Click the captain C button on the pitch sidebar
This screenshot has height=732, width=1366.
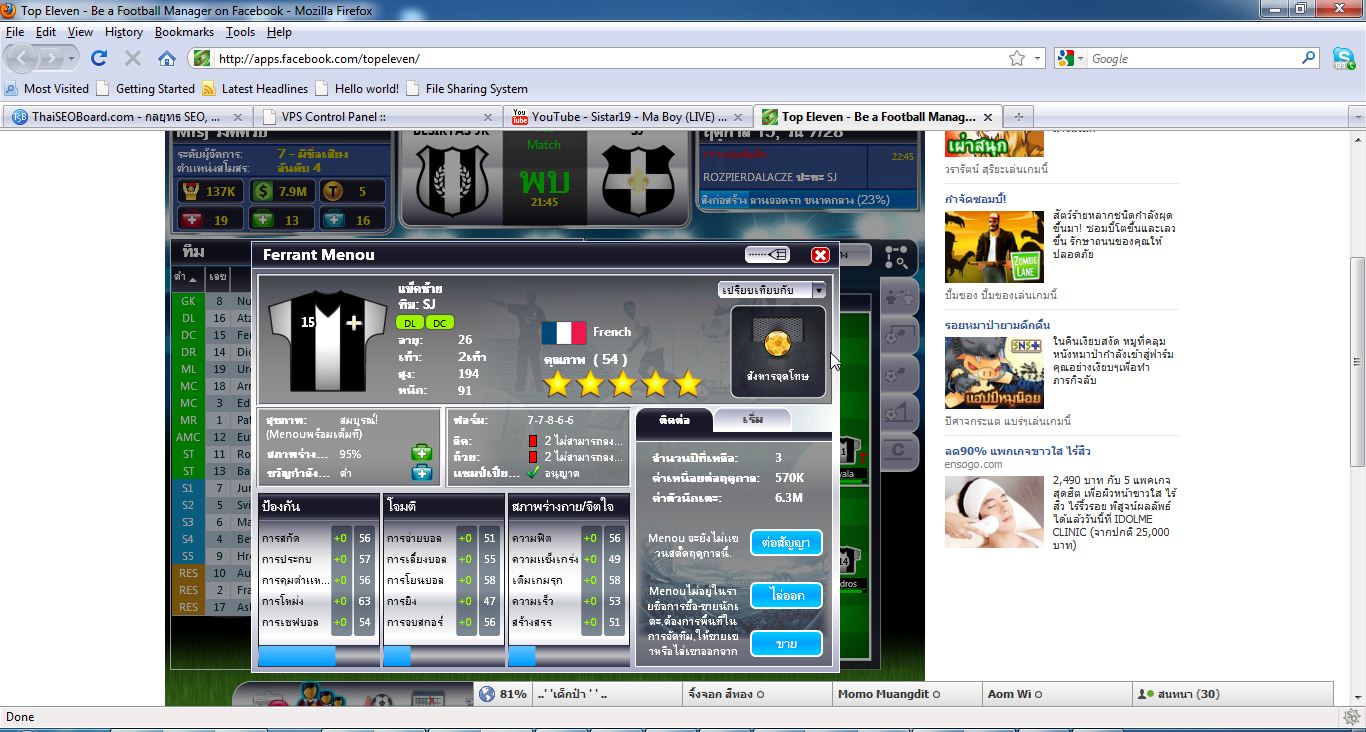[898, 450]
